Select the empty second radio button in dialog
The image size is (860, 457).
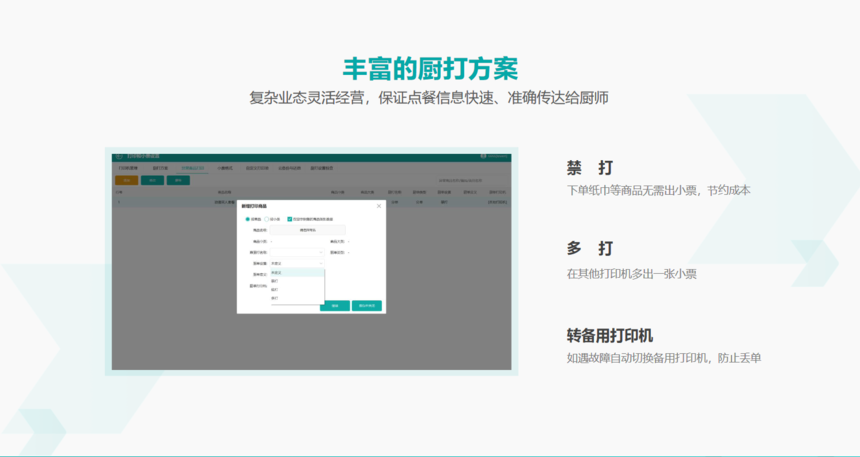[x=267, y=219]
